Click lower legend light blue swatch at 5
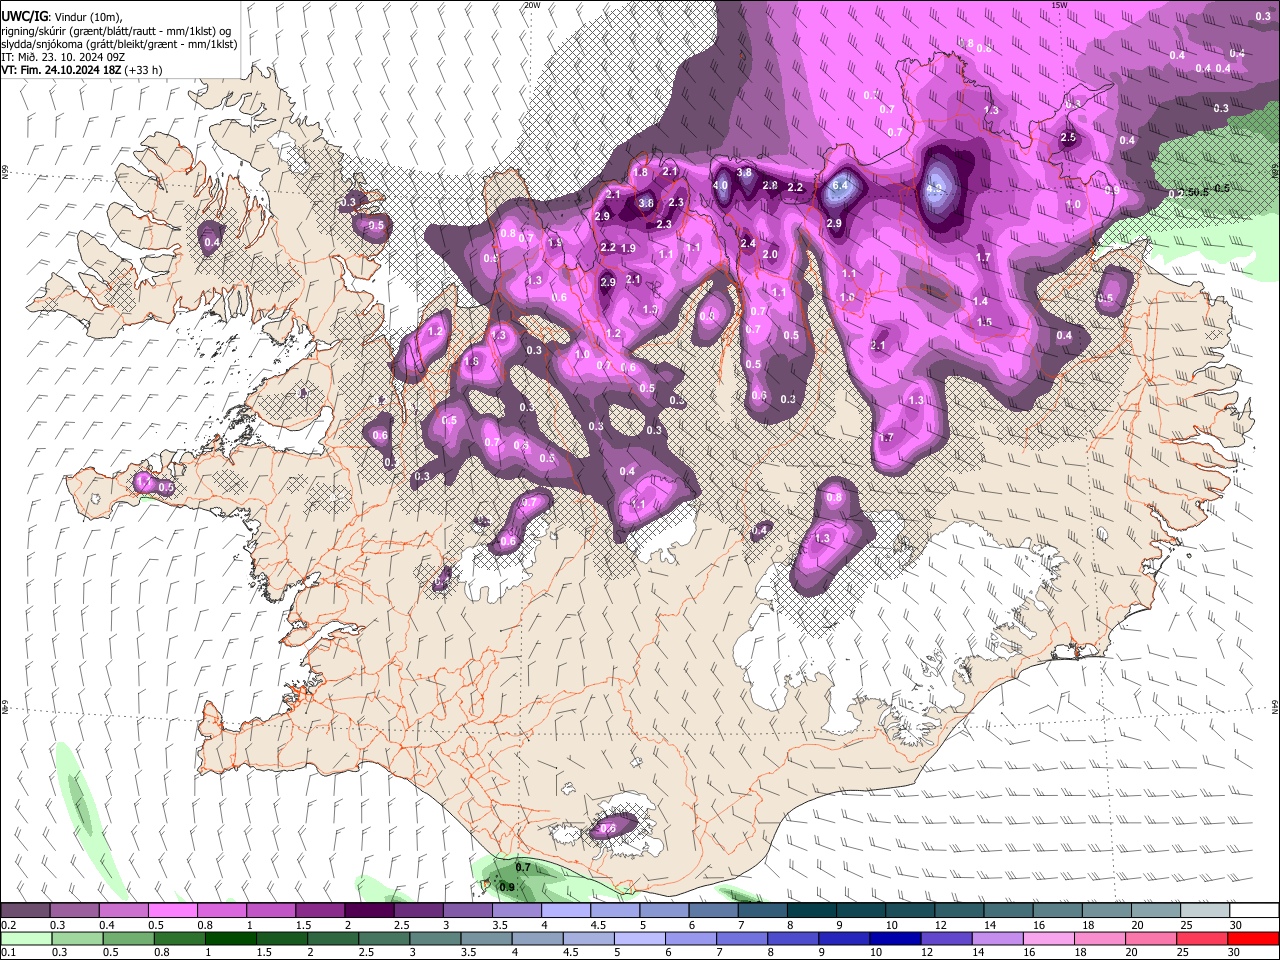The width and height of the screenshot is (1280, 960). tap(639, 938)
